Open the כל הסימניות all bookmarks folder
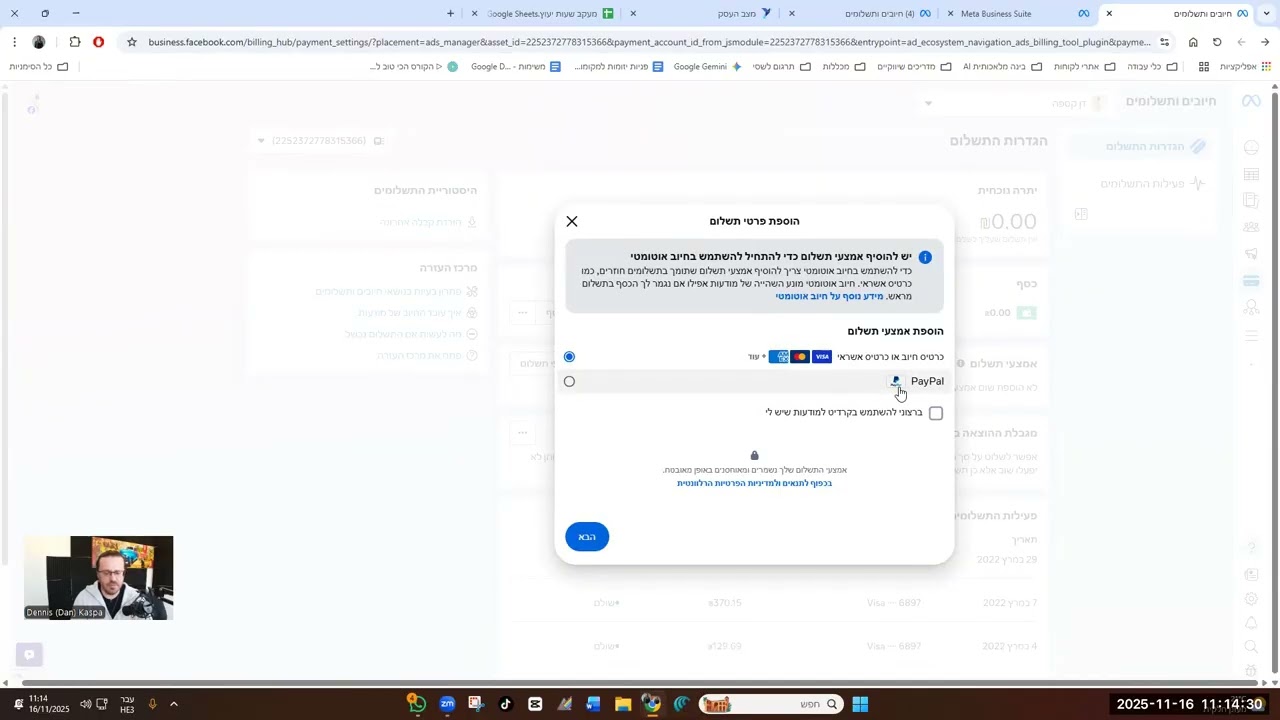 pyautogui.click(x=38, y=67)
